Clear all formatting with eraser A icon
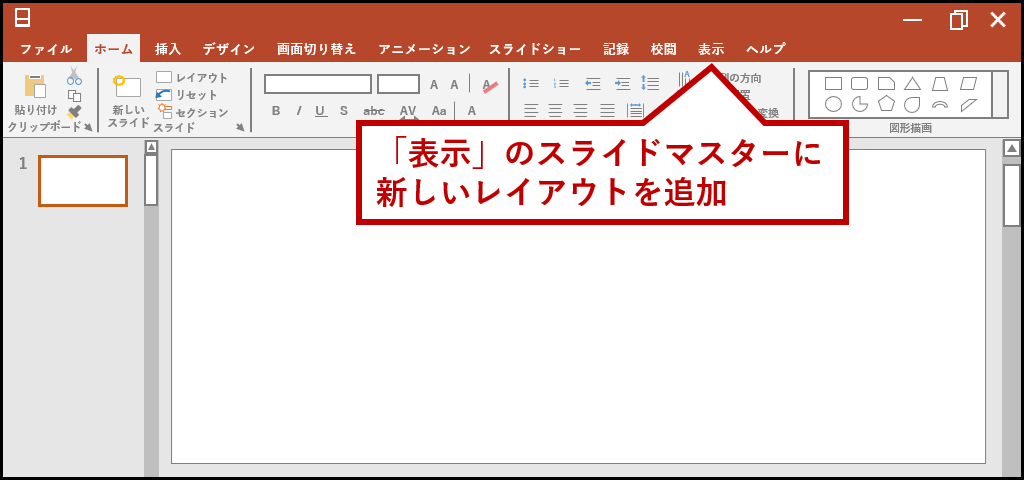Viewport: 1024px width, 480px height. coord(490,85)
